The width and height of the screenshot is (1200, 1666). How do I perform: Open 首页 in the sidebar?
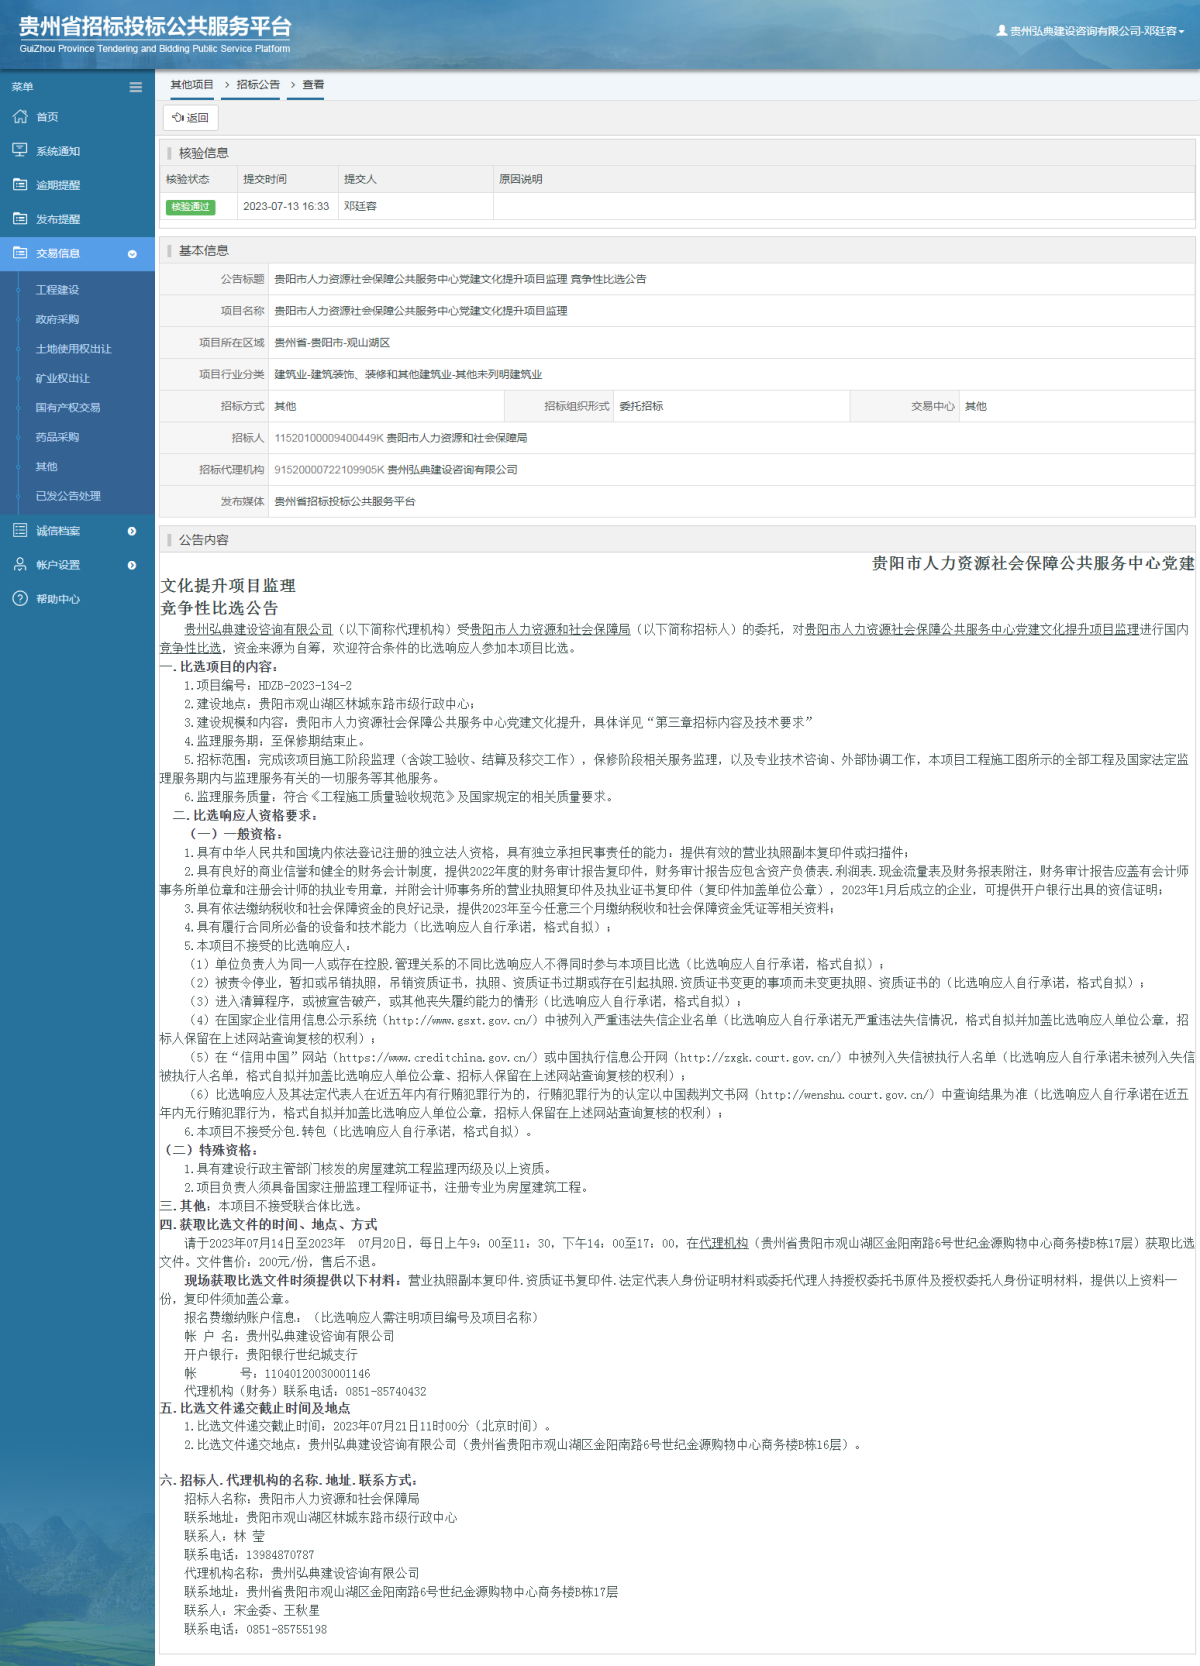47,117
